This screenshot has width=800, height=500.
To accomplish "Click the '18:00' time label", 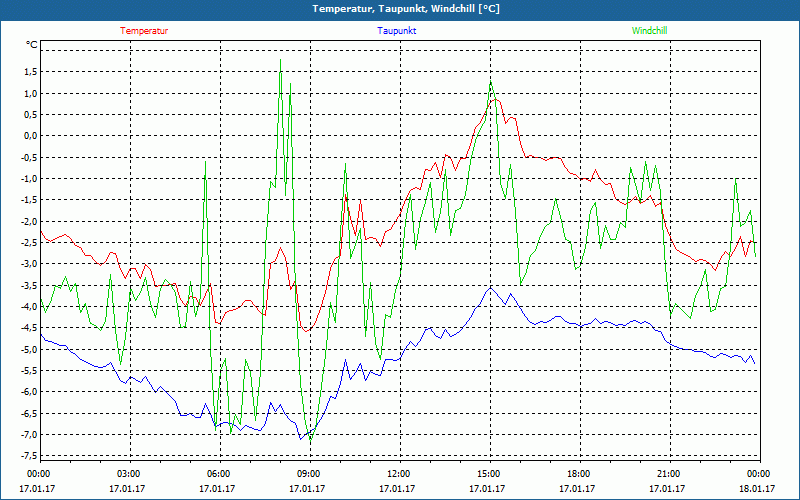I will pos(578,474).
